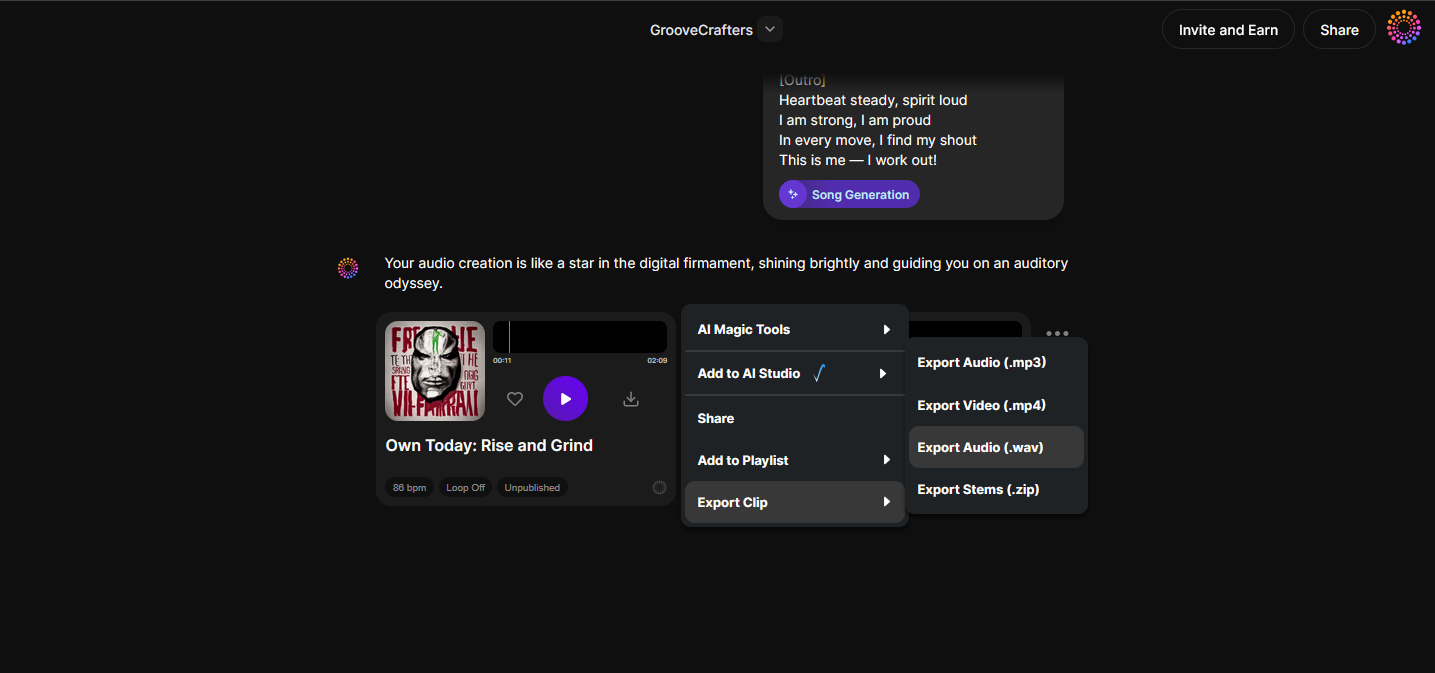
Task: Expand arrow next to Add to AI Studio
Action: pyautogui.click(x=883, y=373)
